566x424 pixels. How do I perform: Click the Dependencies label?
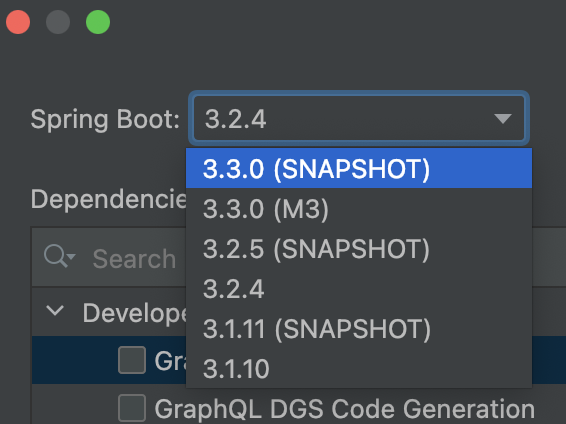click(109, 199)
